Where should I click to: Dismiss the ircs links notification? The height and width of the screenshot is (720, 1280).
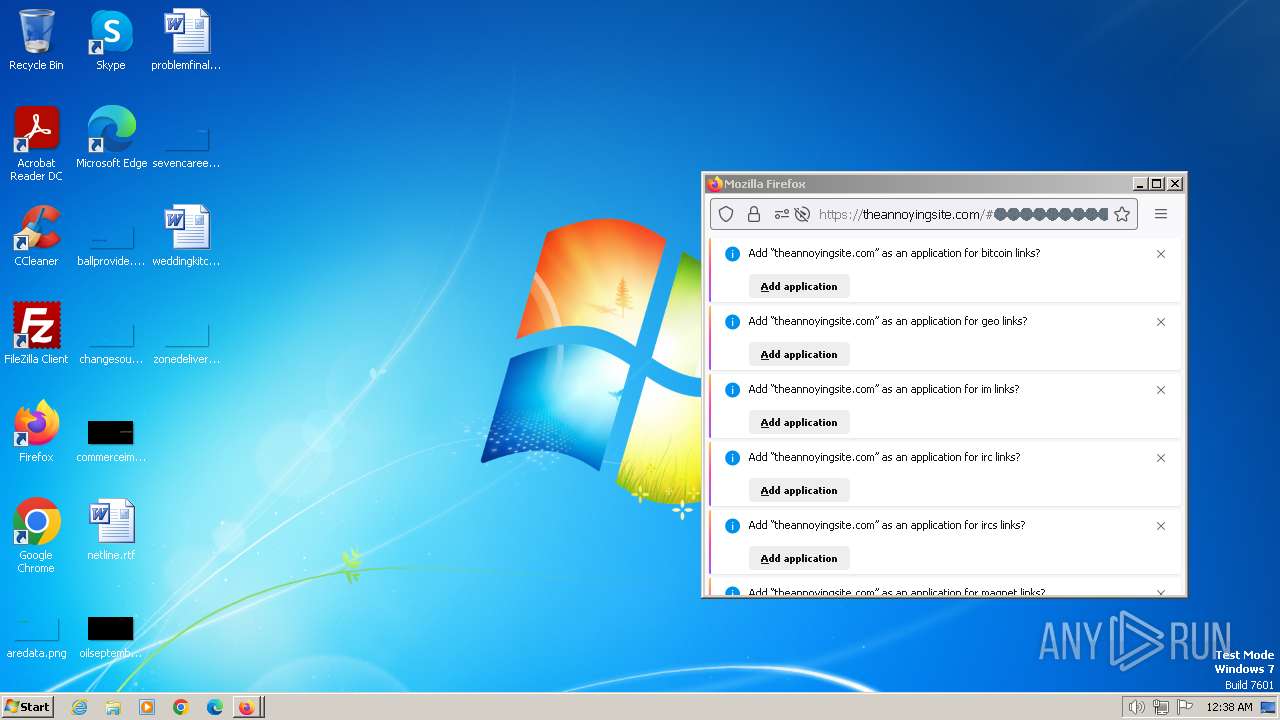1161,526
